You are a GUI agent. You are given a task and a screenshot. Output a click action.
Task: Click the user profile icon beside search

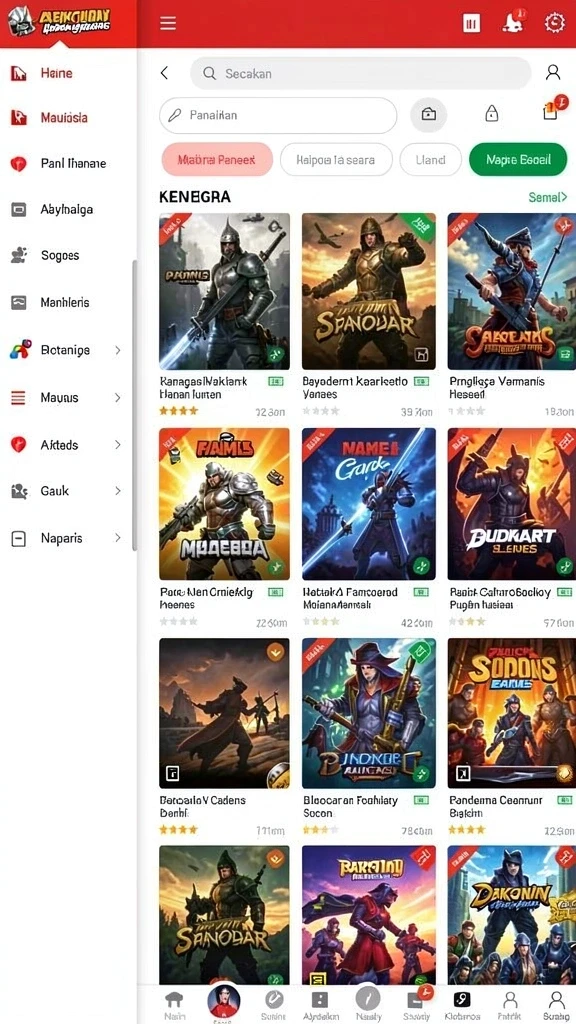click(x=552, y=72)
